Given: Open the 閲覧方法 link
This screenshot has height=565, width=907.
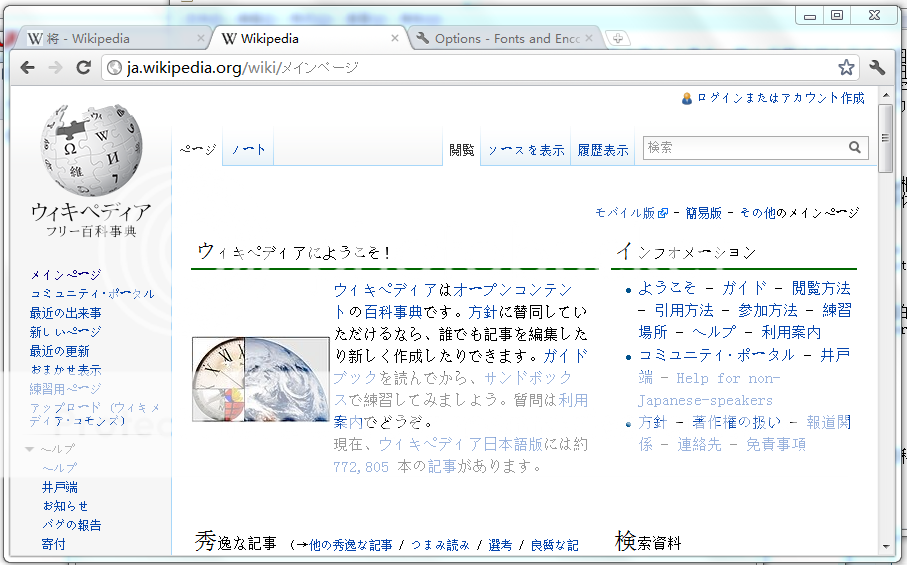Looking at the screenshot, I should click(x=821, y=288).
